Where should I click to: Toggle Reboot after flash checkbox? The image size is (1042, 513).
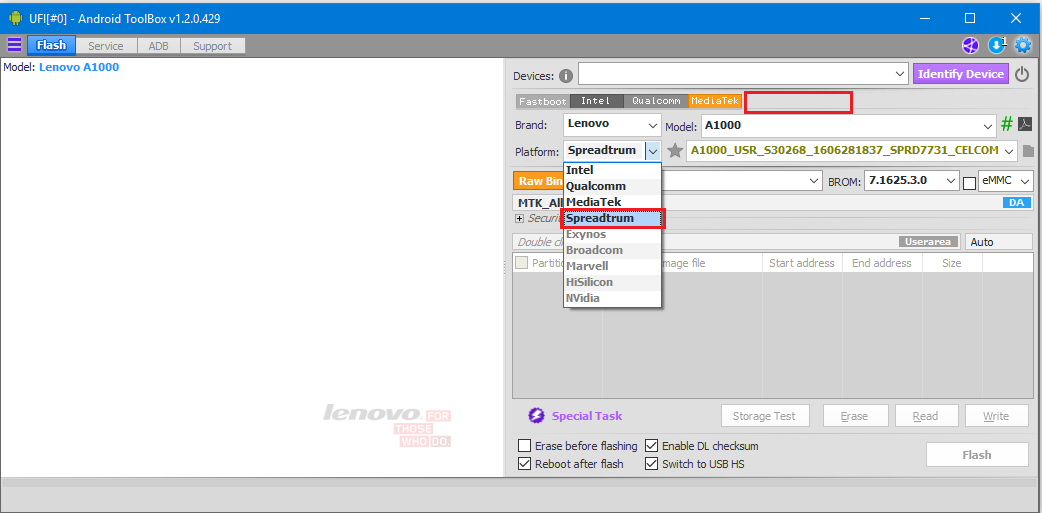point(524,464)
